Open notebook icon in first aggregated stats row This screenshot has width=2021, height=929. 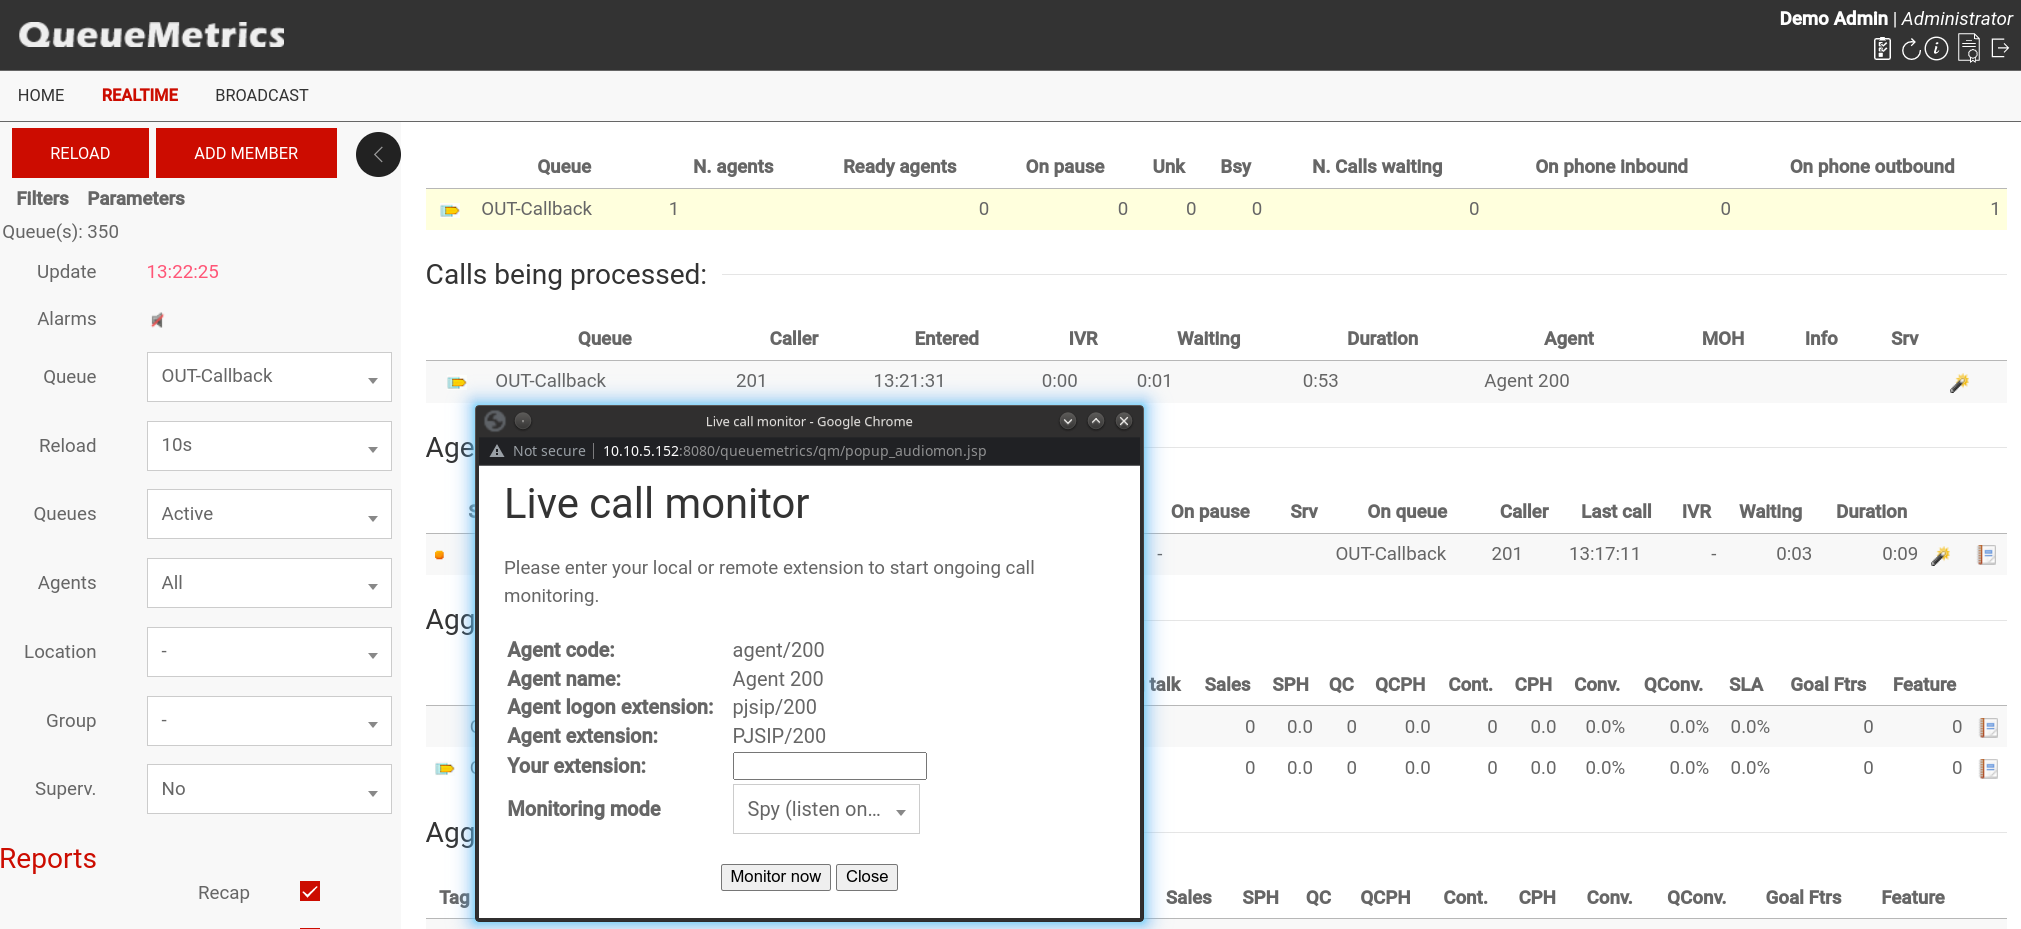[x=1989, y=728]
